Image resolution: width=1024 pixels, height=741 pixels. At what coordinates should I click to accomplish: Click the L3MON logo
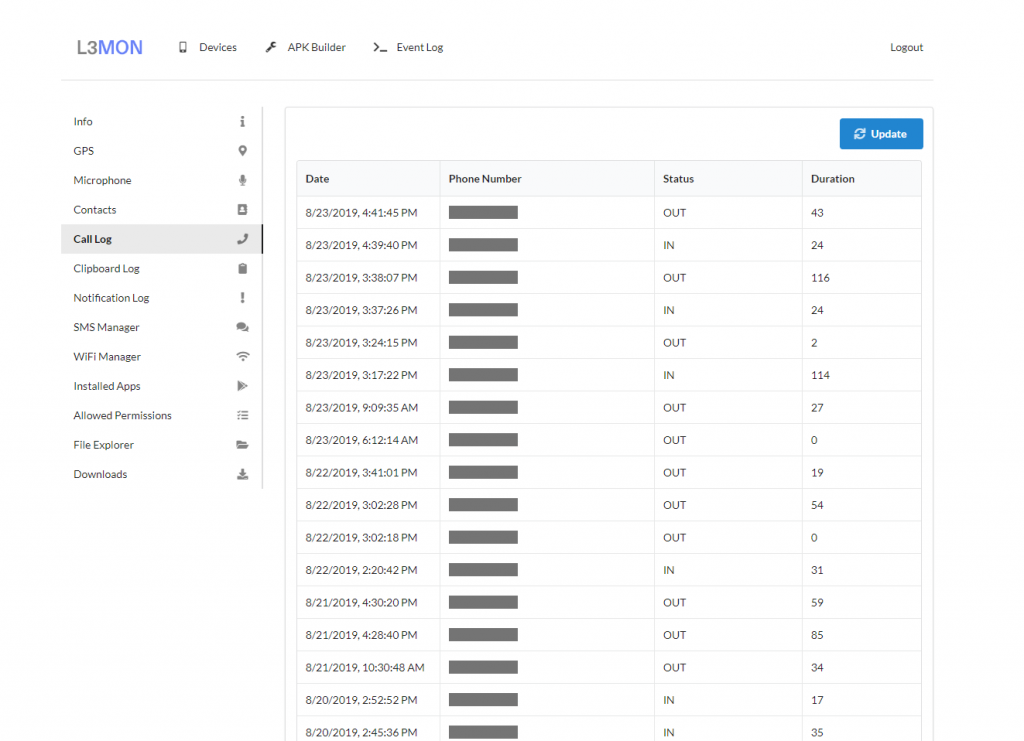110,48
